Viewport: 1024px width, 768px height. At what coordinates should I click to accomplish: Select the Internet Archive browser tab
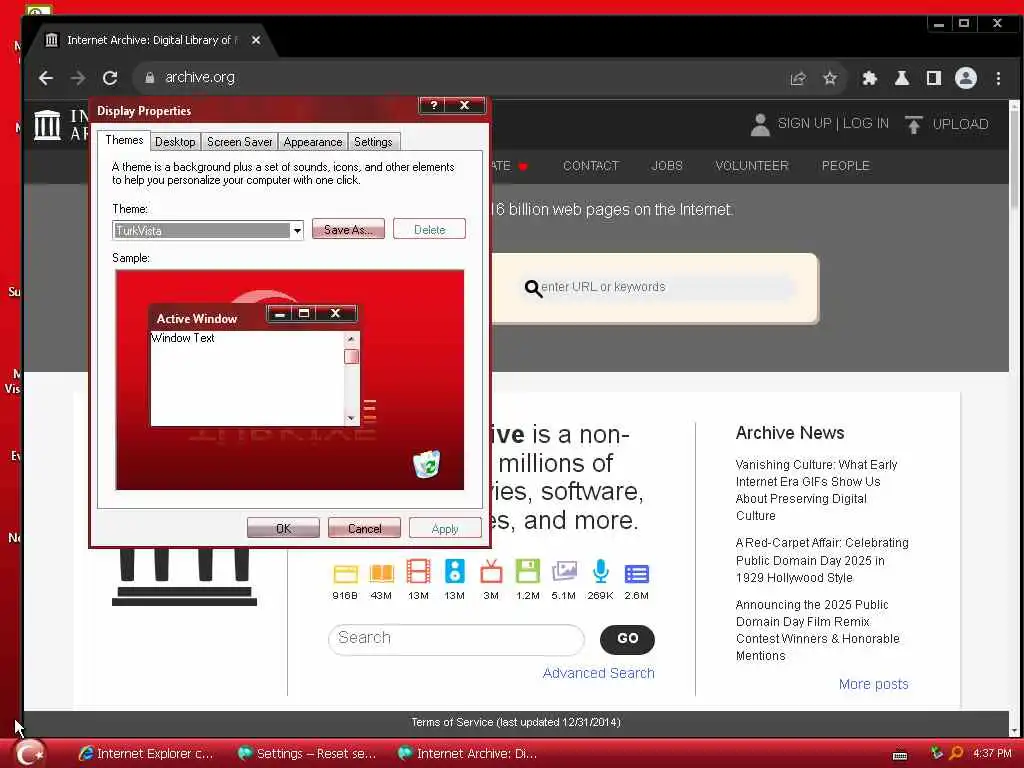152,40
